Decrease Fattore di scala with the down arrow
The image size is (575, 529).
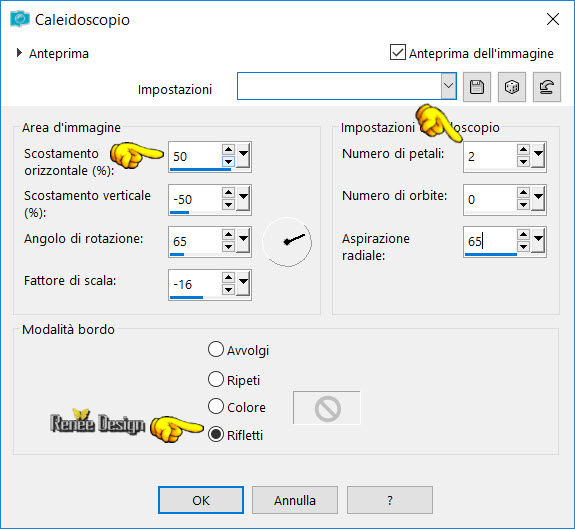228,290
